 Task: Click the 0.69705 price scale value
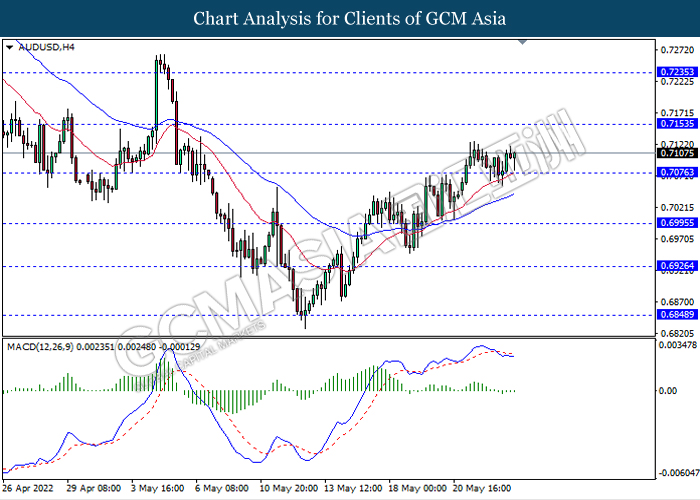point(677,239)
